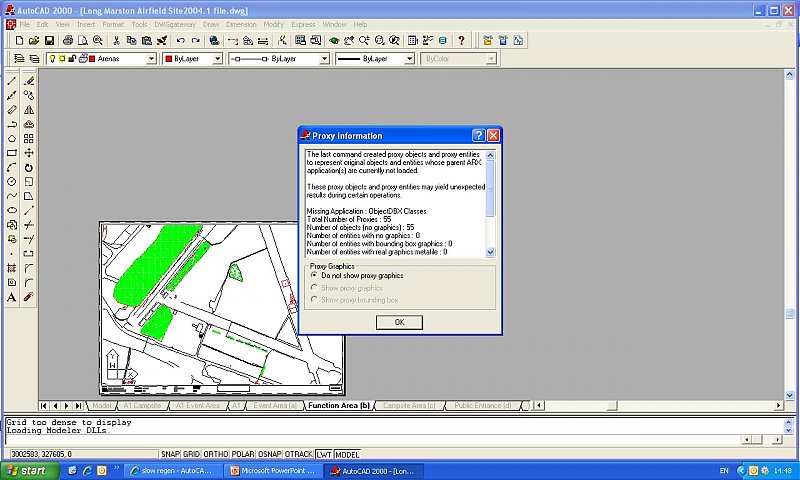This screenshot has width=800, height=480.
Task: Click the Undo arrow icon
Action: tap(180, 40)
